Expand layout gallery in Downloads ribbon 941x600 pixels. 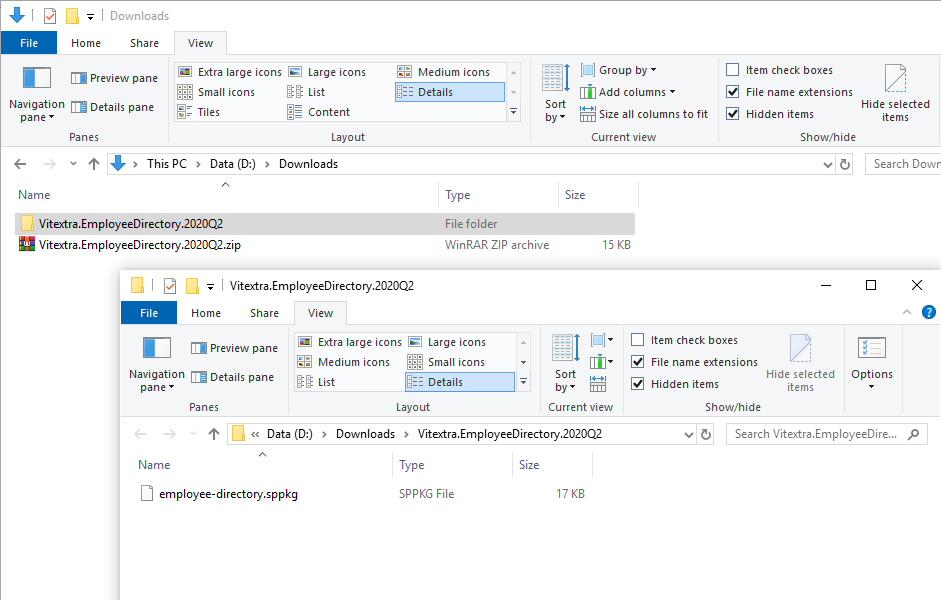pos(514,112)
